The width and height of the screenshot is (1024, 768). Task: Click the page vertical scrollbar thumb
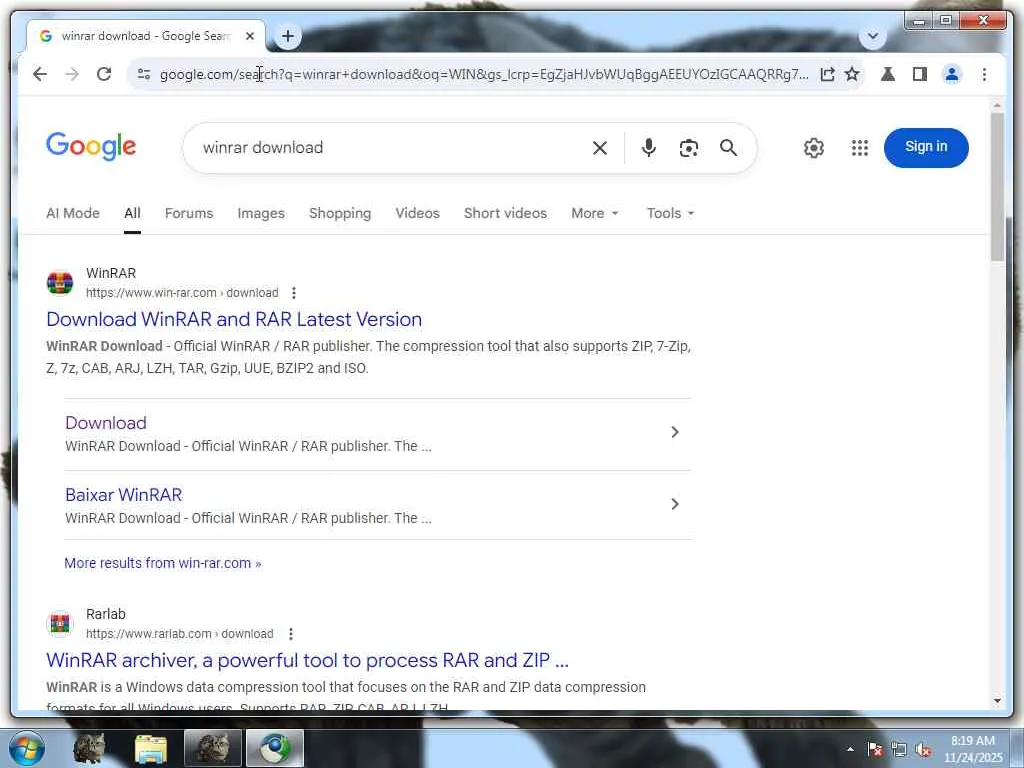pos(997,187)
